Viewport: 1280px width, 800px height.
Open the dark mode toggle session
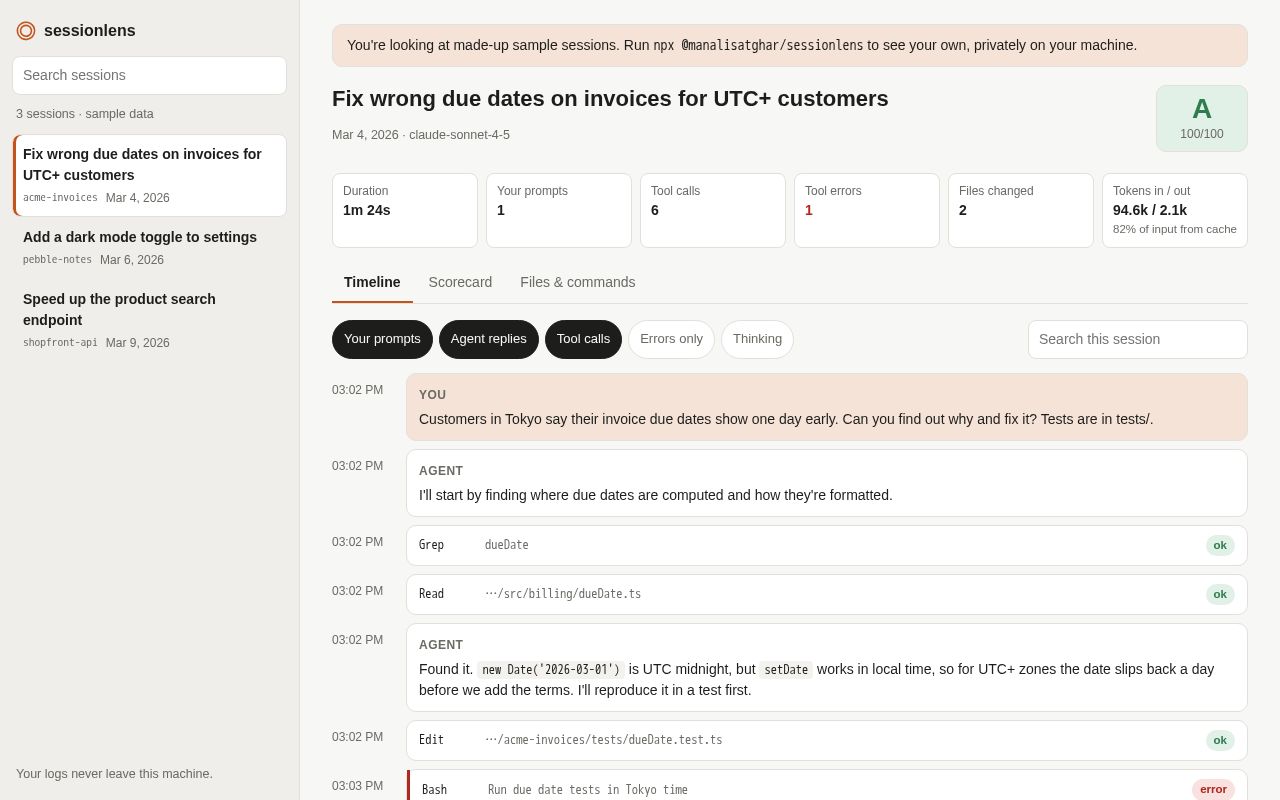(x=149, y=248)
